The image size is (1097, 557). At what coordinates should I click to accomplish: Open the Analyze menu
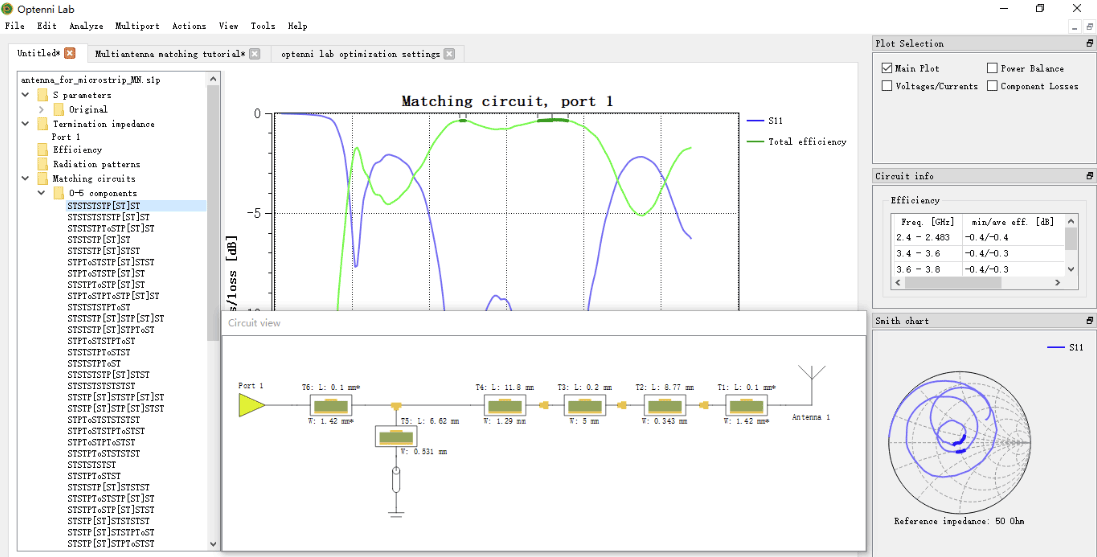[86, 26]
